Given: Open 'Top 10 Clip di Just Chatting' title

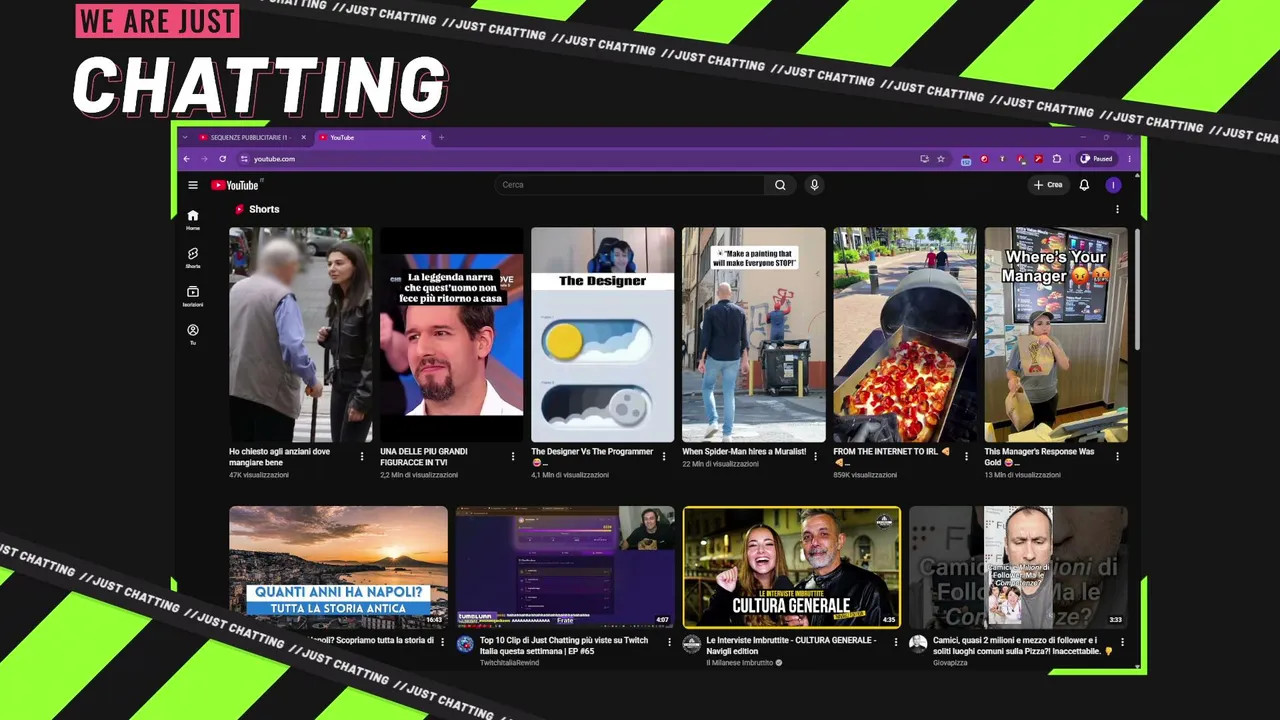Looking at the screenshot, I should coord(564,645).
